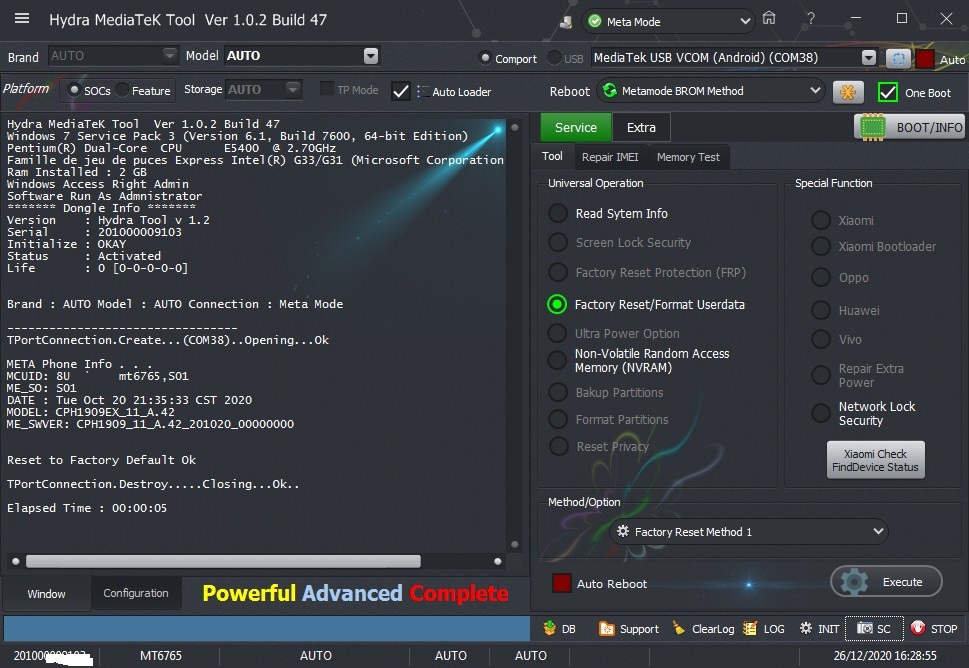Open the help question mark icon
Image resolution: width=969 pixels, height=668 pixels.
811,19
